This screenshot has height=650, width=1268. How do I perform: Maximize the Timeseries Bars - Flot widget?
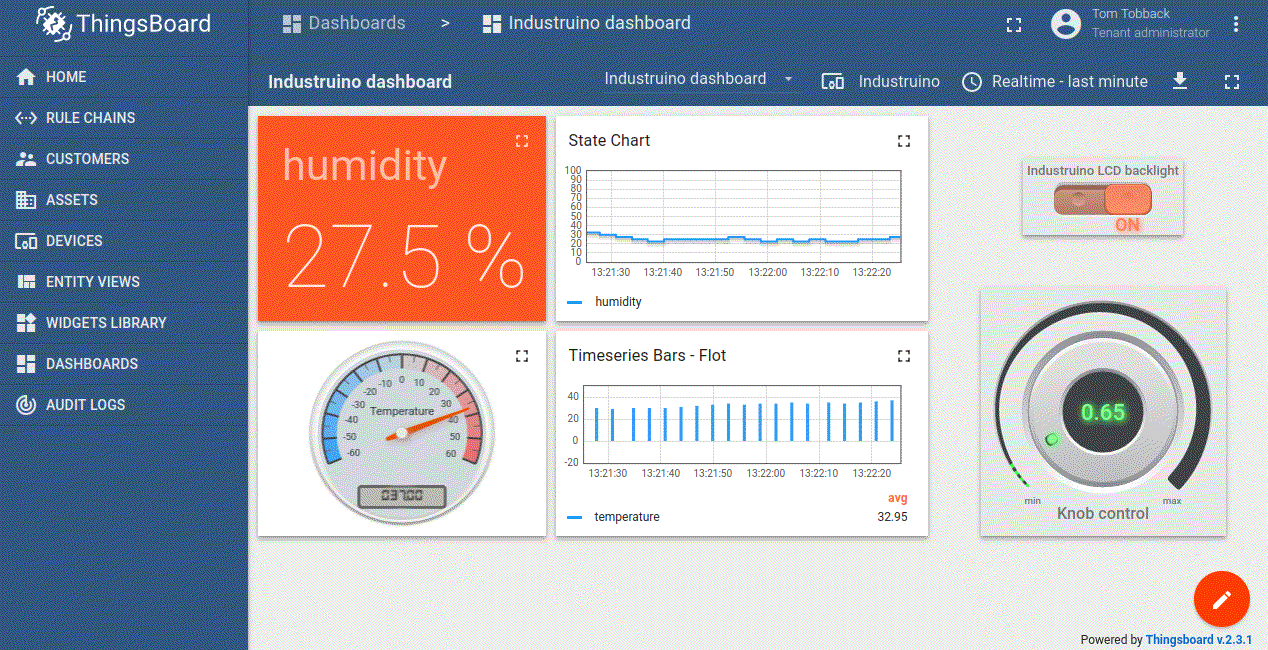(904, 356)
